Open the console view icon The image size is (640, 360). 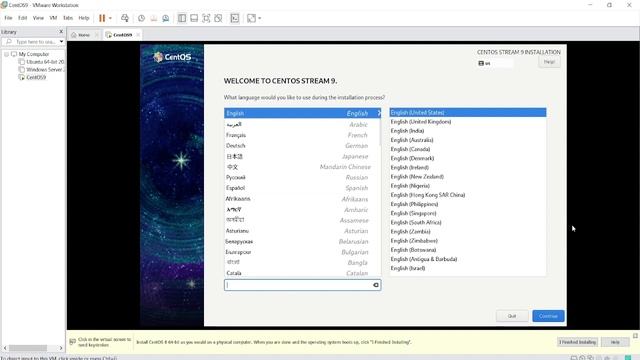(235, 18)
